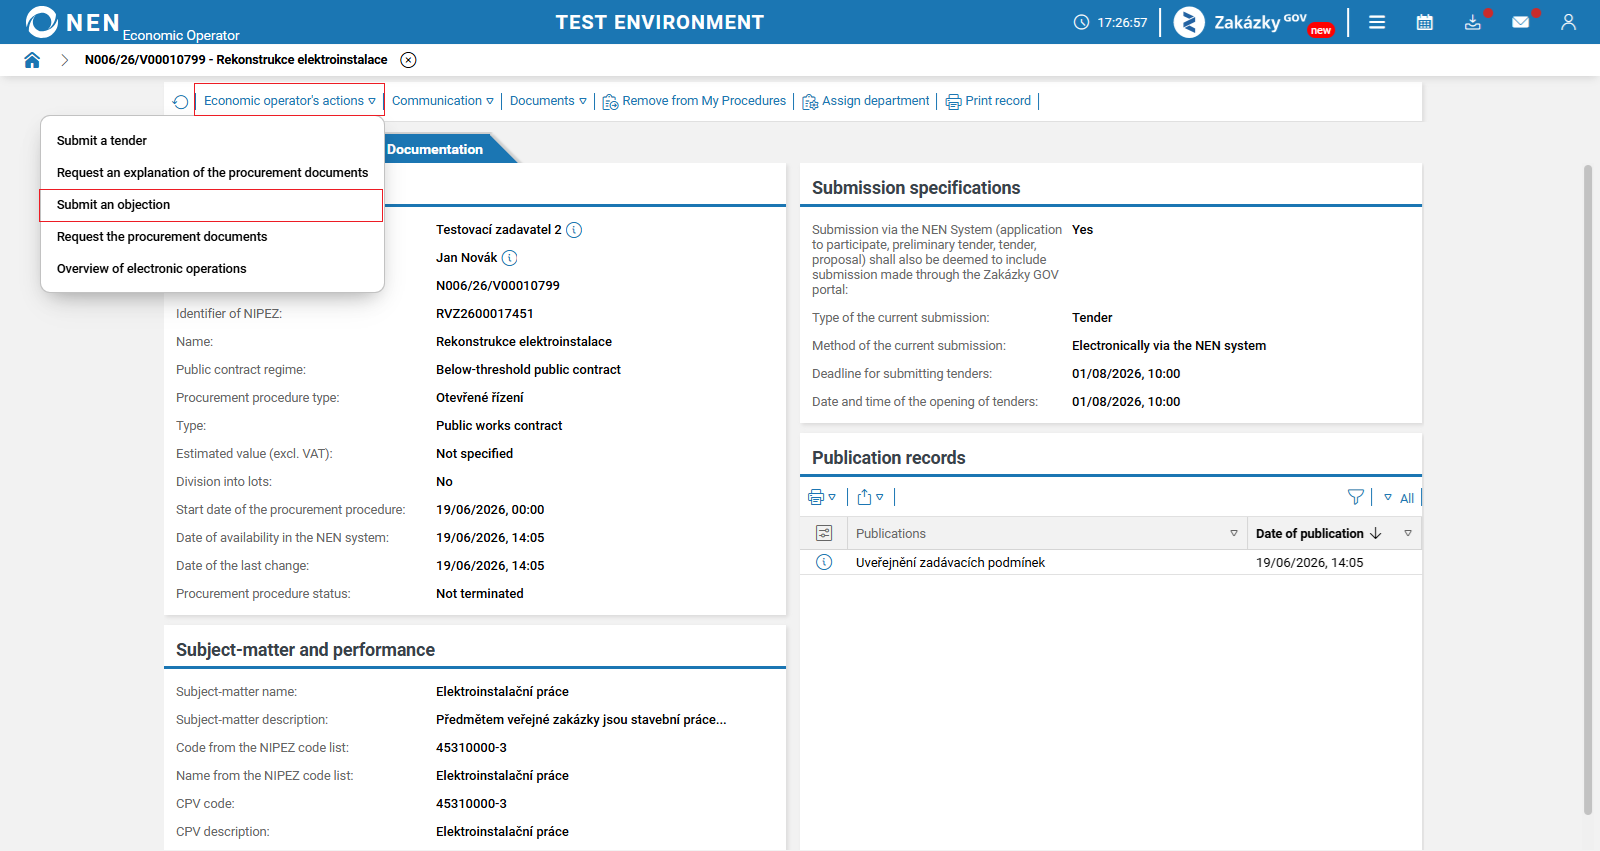This screenshot has height=851, width=1600.
Task: Click the Not terminated status value
Action: [x=480, y=594]
